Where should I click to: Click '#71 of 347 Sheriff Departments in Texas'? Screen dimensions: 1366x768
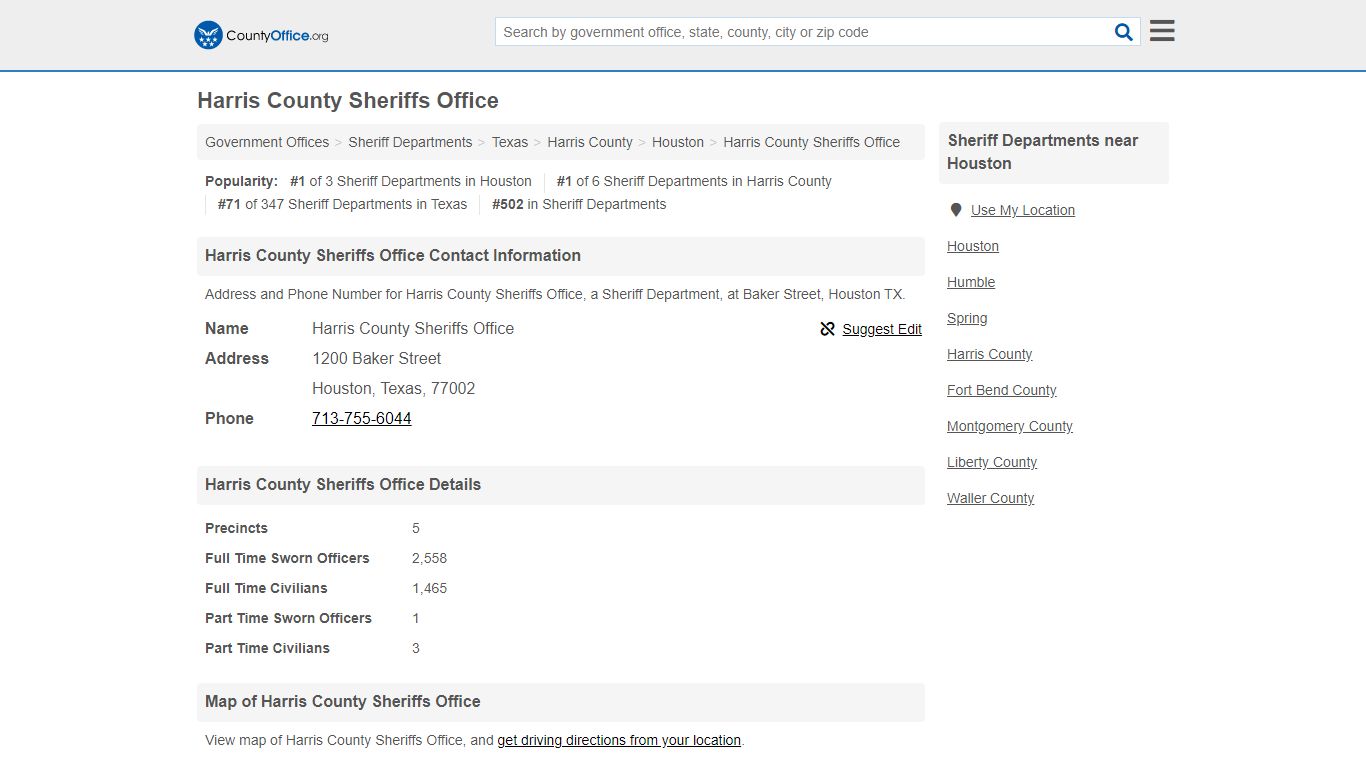(342, 204)
